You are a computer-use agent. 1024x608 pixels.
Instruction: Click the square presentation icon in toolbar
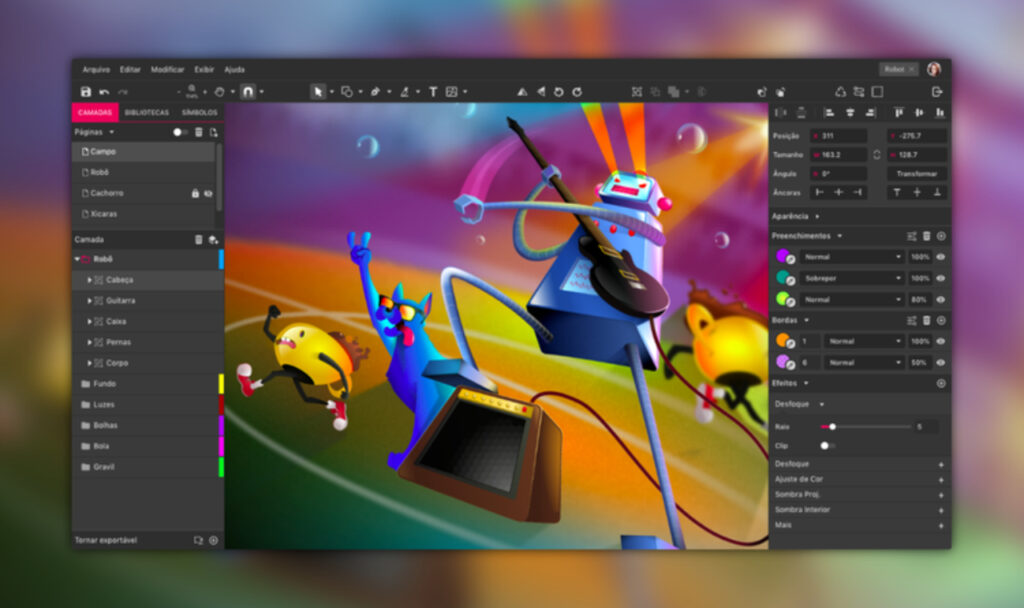[x=877, y=92]
